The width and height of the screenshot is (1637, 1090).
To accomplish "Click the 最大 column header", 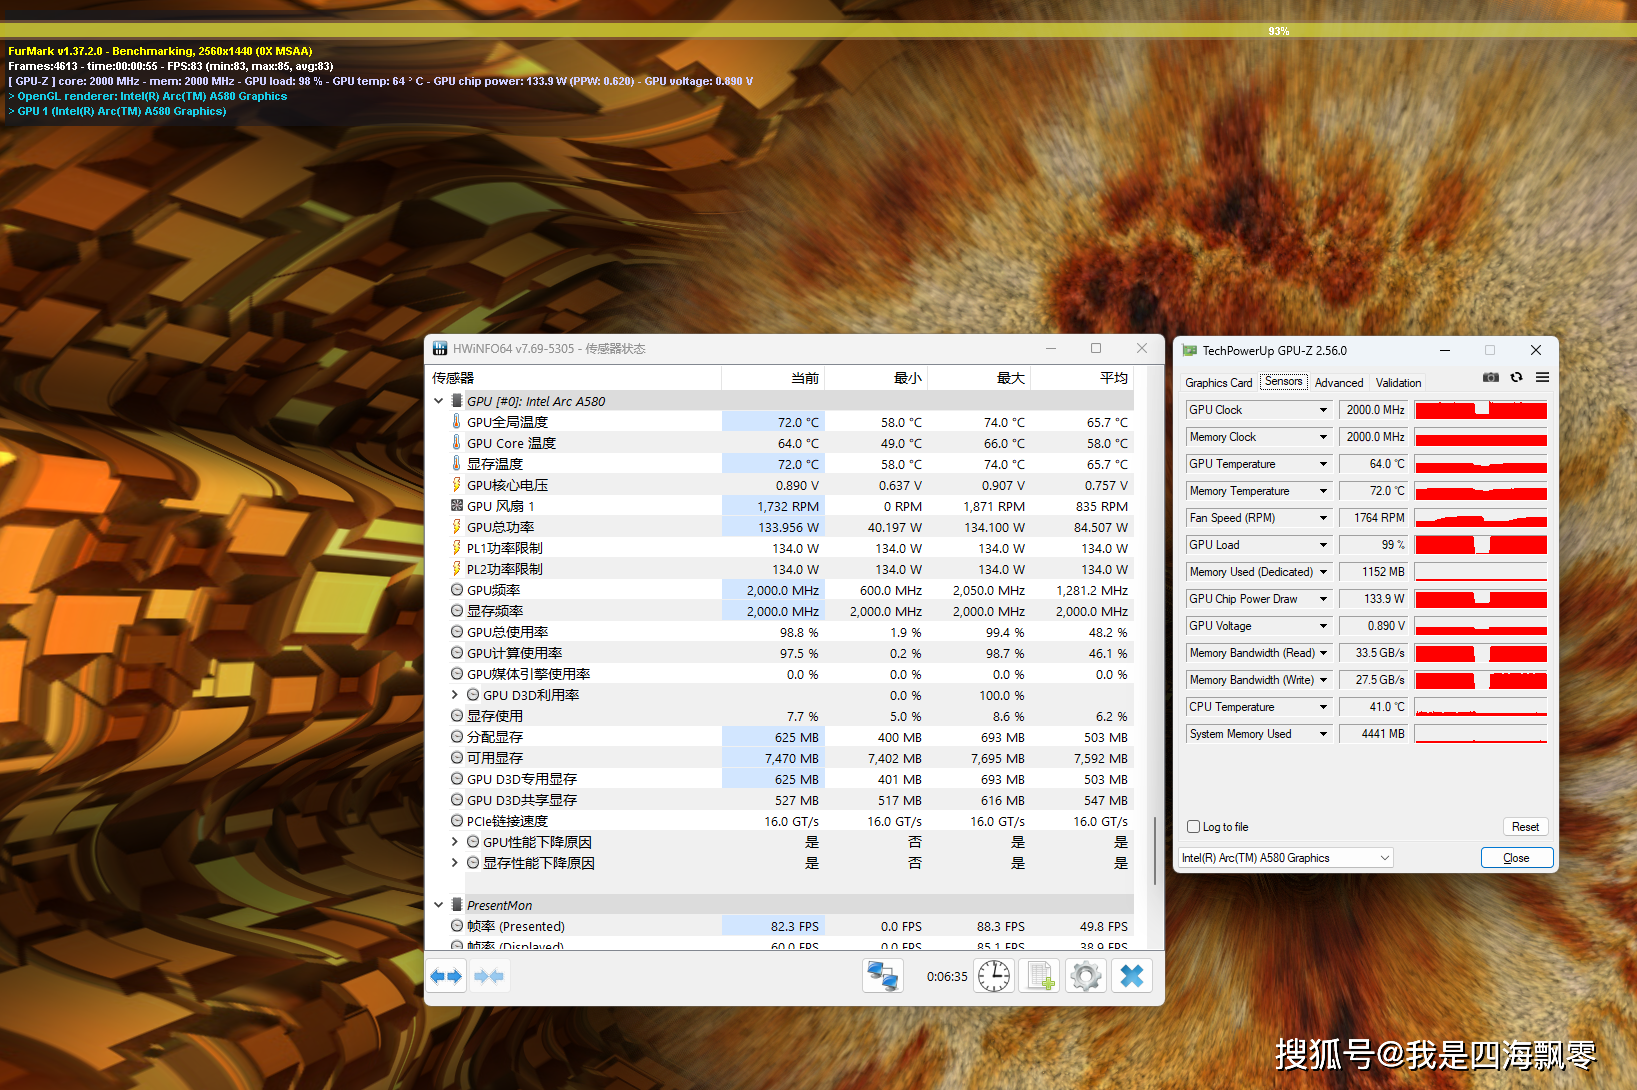I will [979, 378].
